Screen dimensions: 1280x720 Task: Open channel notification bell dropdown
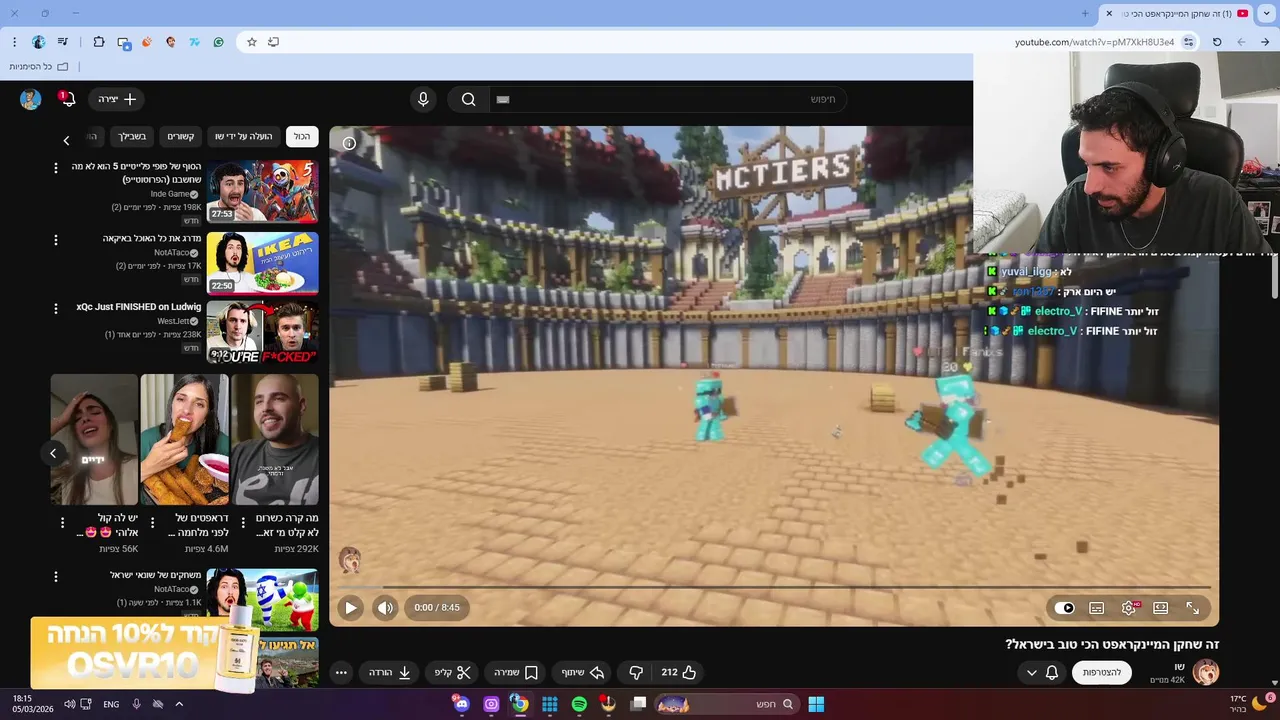pyautogui.click(x=1043, y=672)
